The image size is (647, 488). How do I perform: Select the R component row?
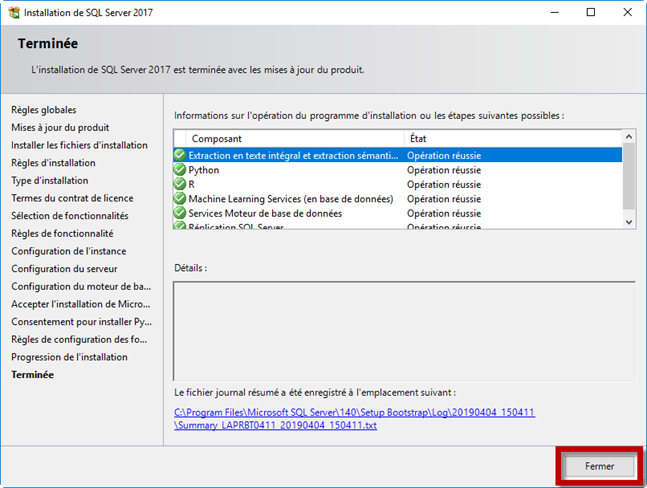pos(398,184)
